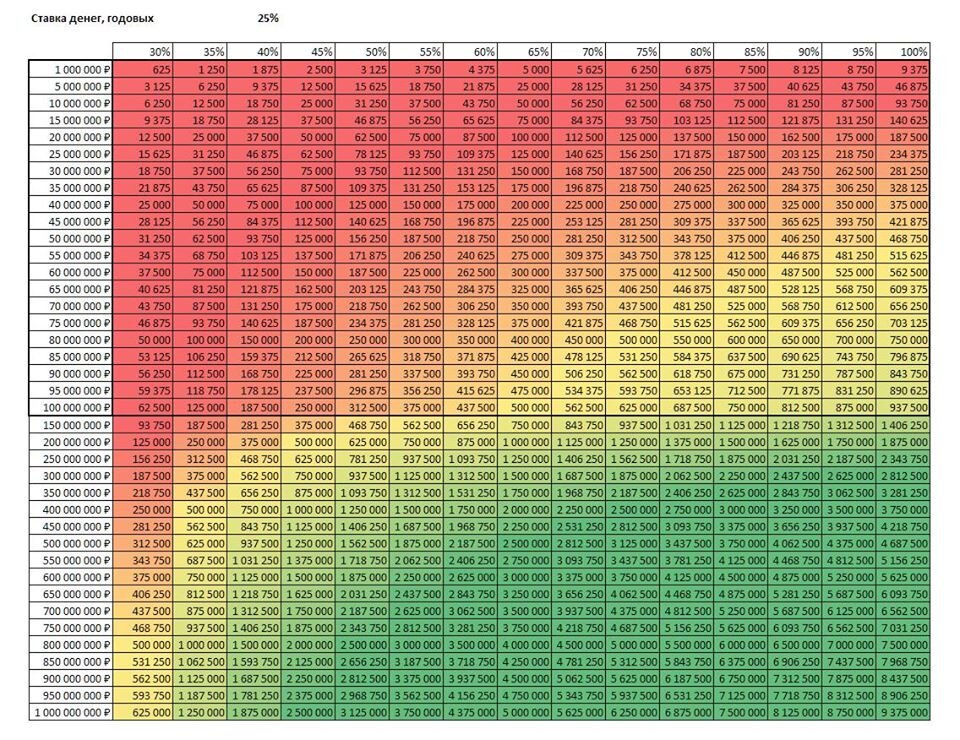Select 62 500 in the 25 000 000 ₽ row

pyautogui.click(x=308, y=154)
